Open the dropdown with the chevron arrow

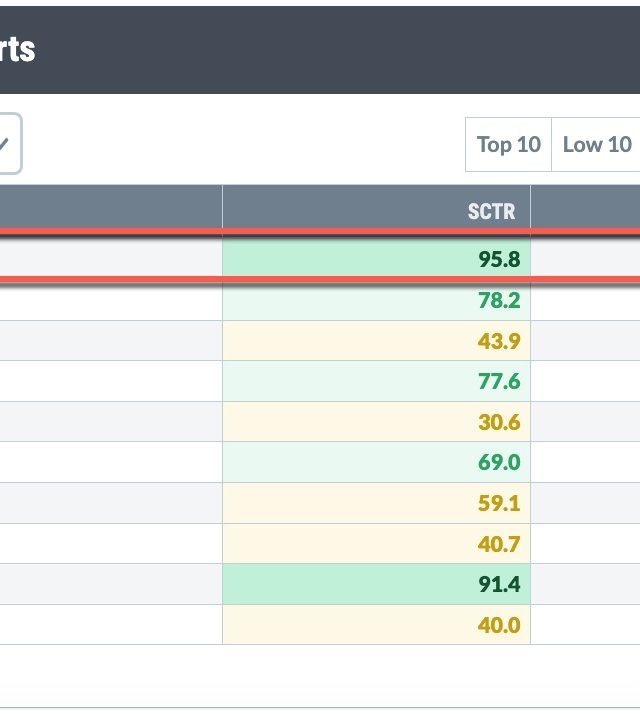(6, 144)
